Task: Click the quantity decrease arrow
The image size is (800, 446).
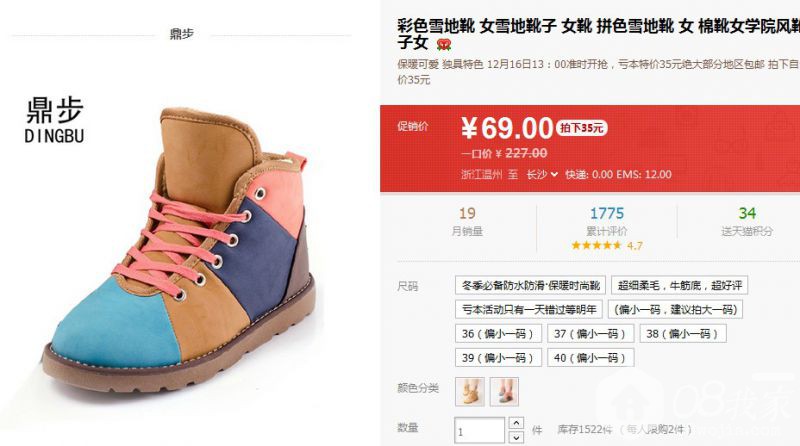Action: pyautogui.click(x=516, y=437)
